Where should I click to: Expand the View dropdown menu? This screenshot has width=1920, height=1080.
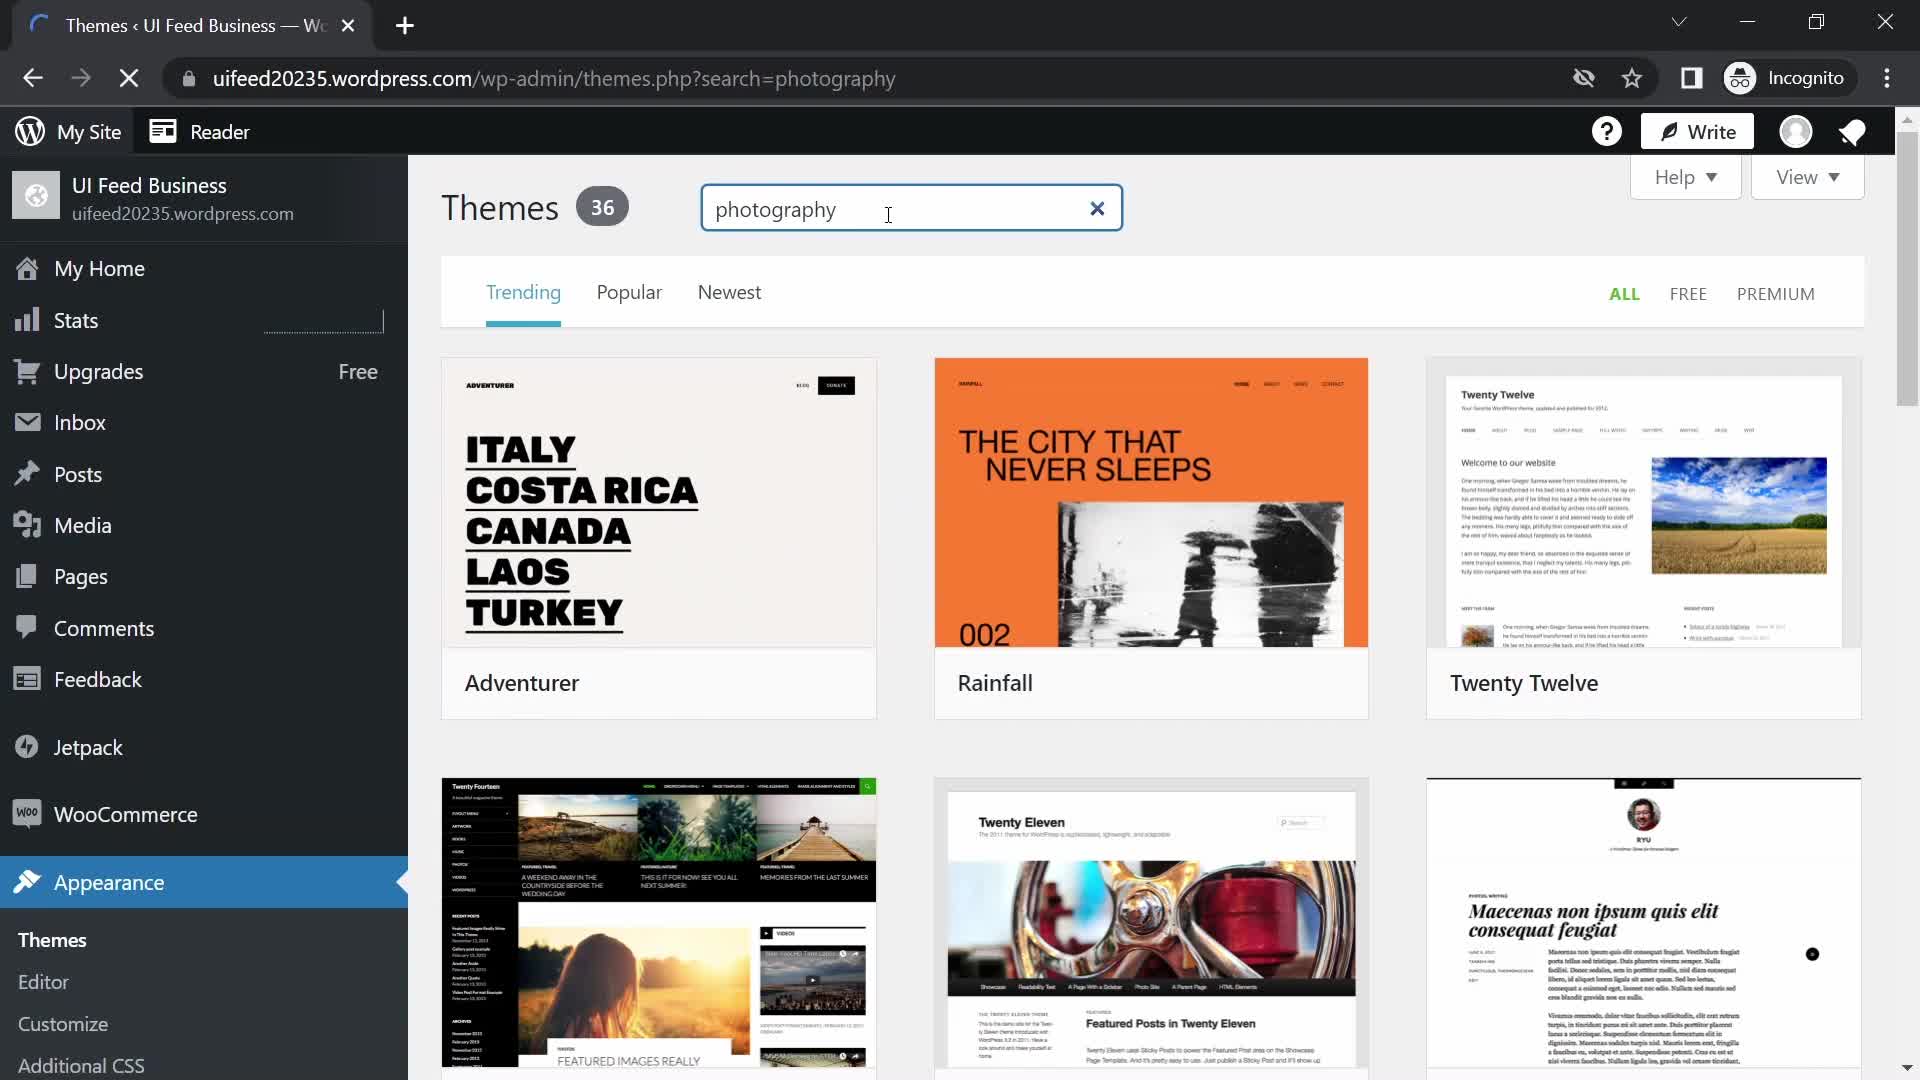pyautogui.click(x=1807, y=175)
